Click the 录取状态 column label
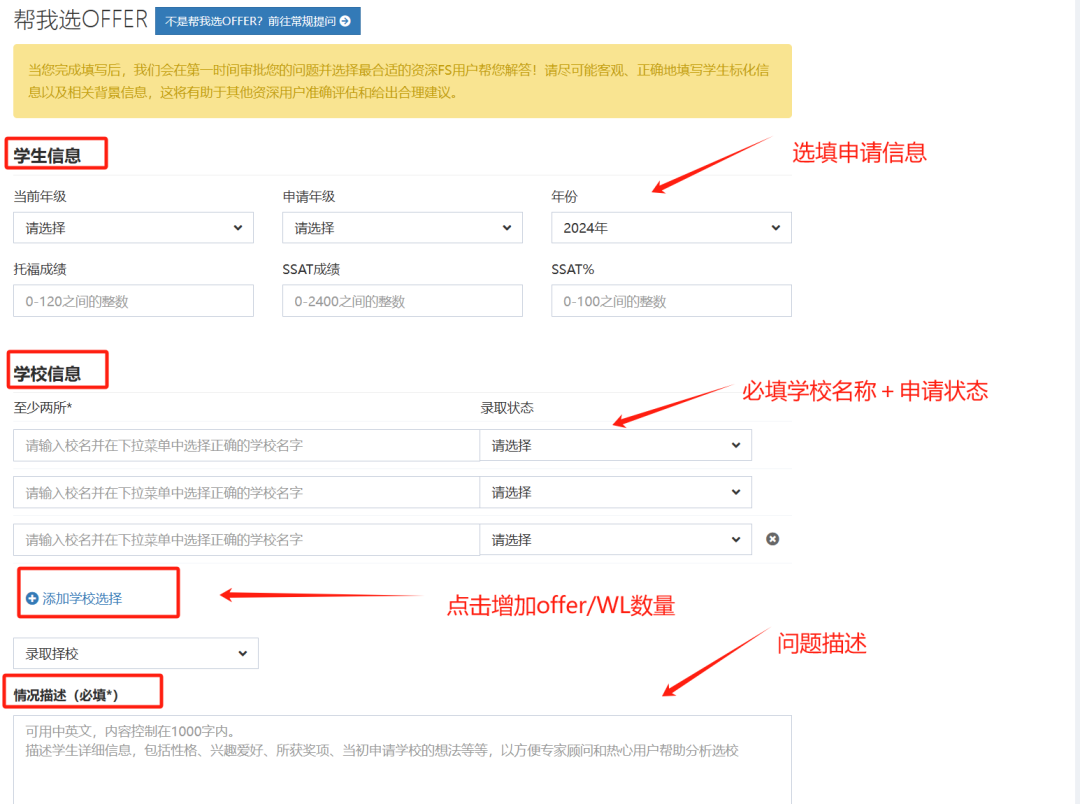Screen dimensions: 1080x804 pos(507,407)
